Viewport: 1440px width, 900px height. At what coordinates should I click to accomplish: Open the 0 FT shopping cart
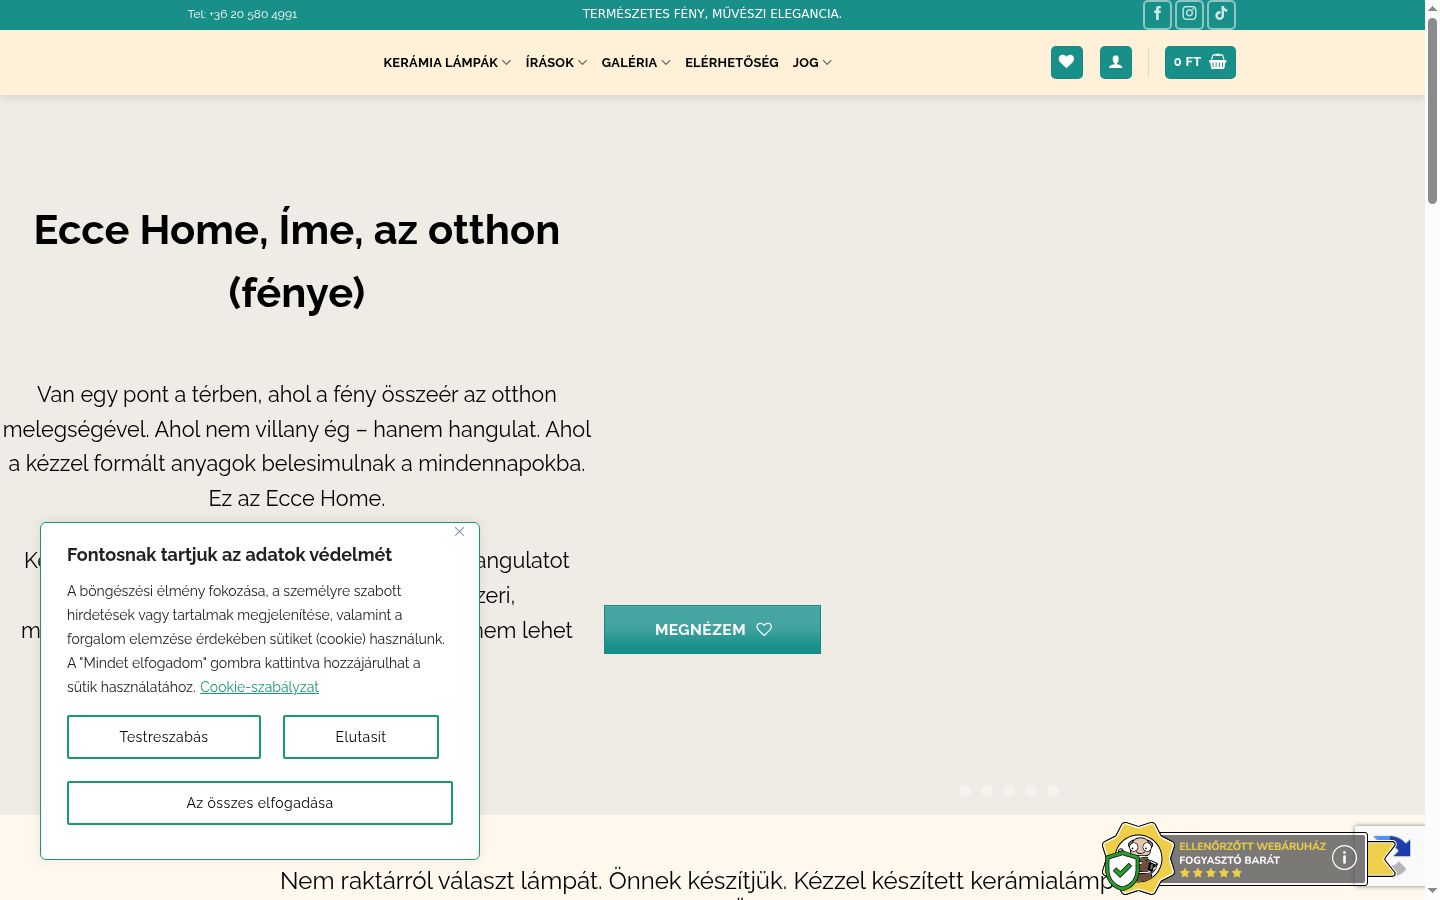click(x=1200, y=62)
